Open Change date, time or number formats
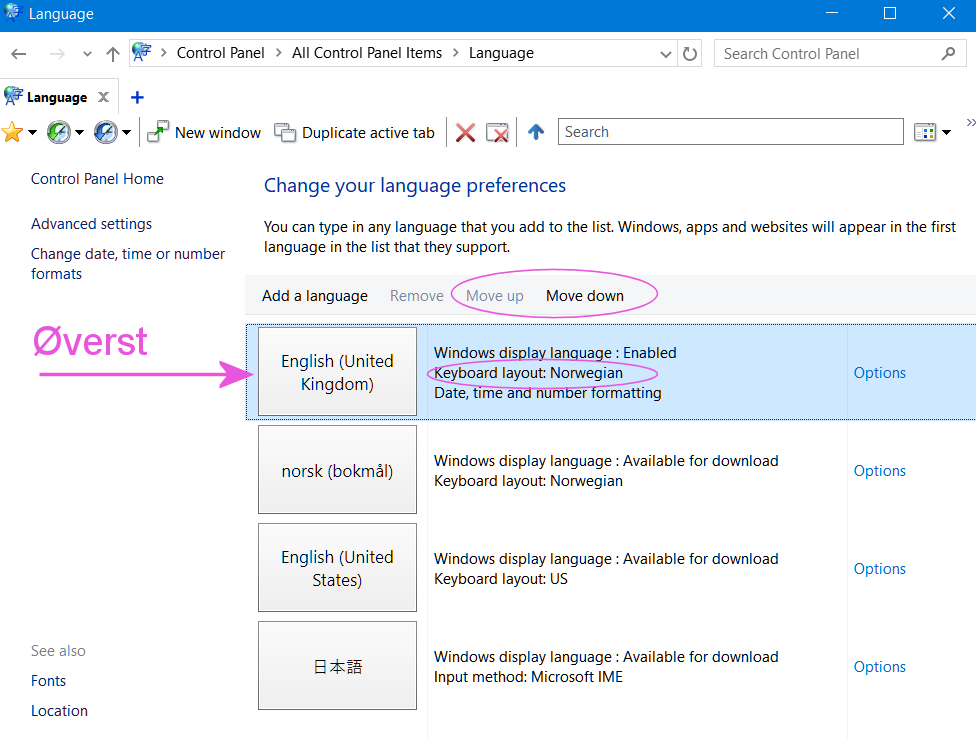 tap(128, 264)
